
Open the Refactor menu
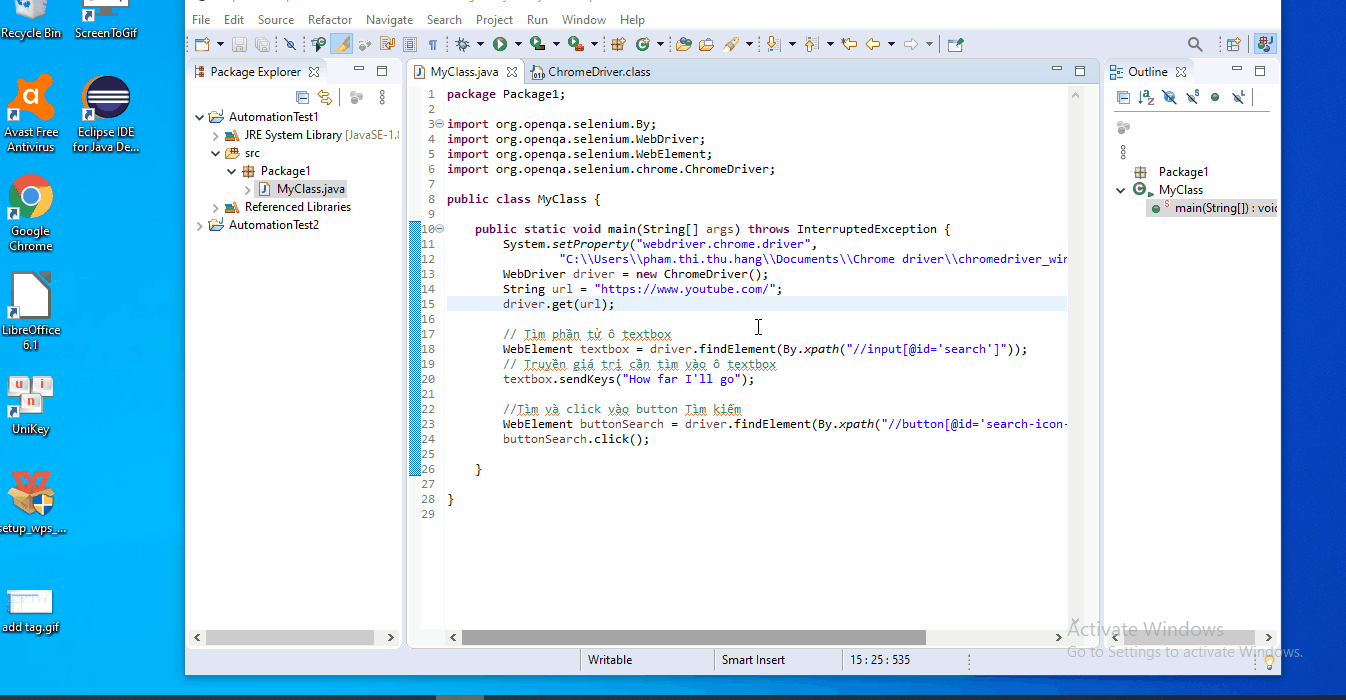click(329, 19)
